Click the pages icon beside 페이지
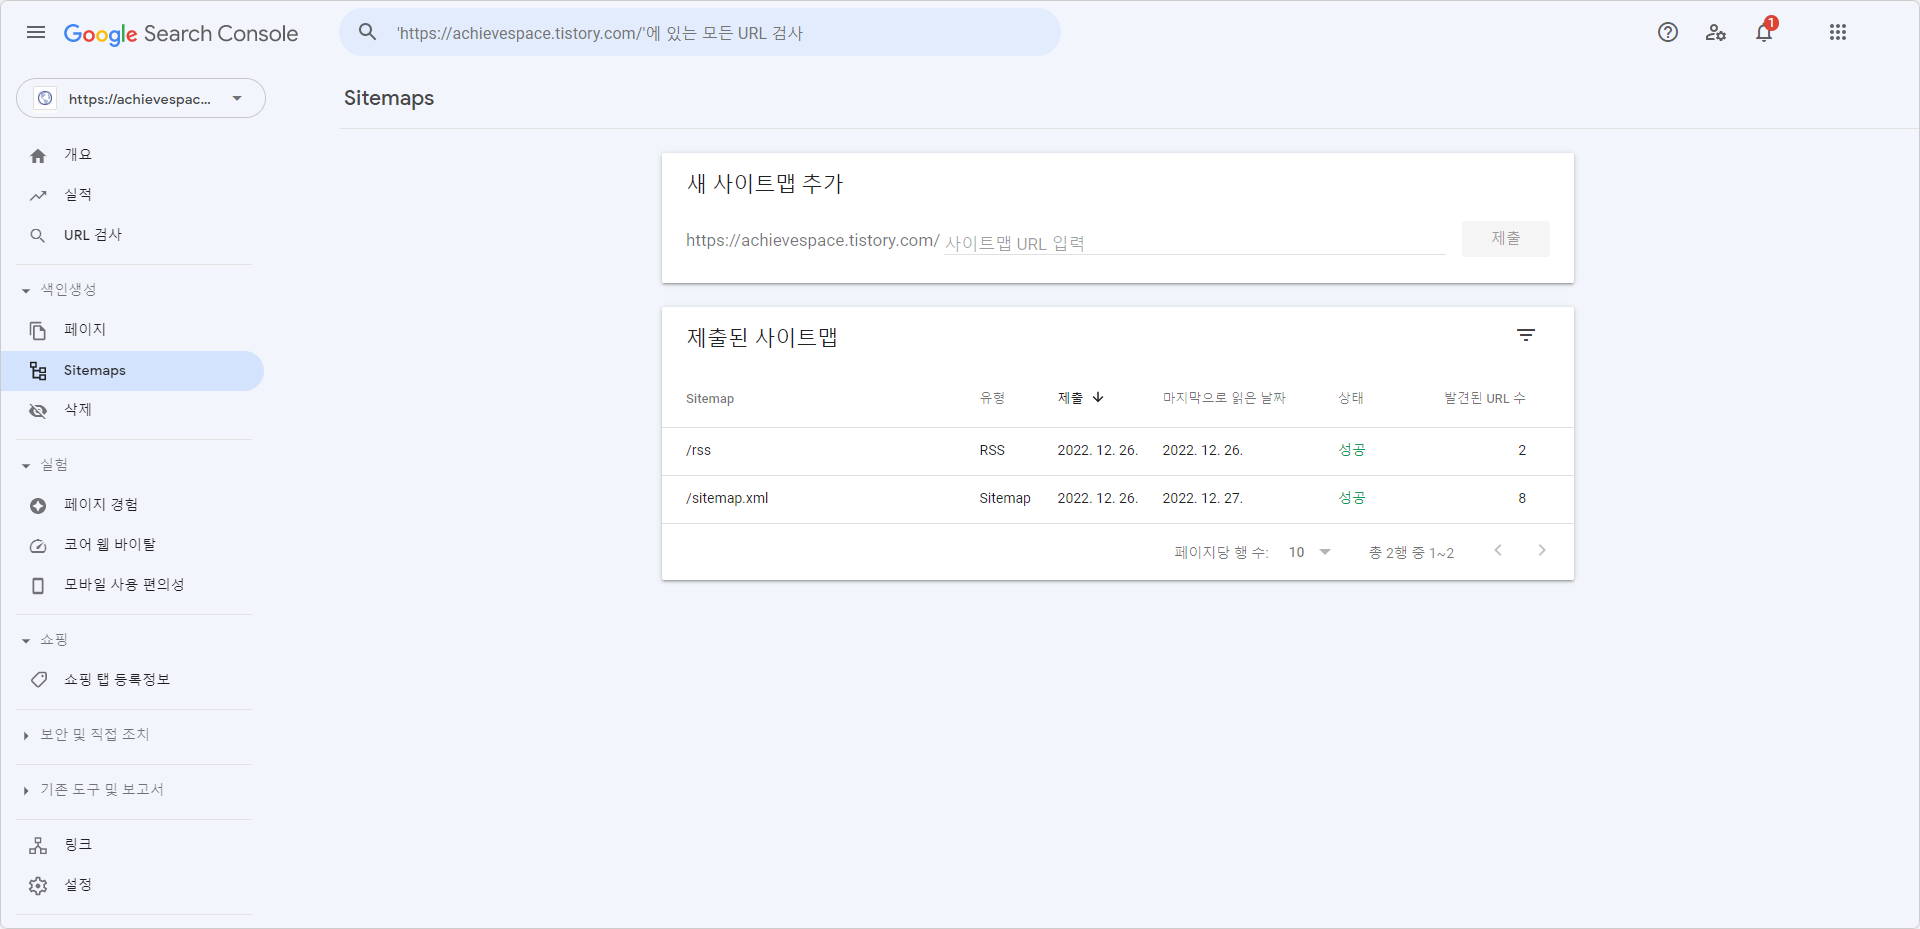This screenshot has height=929, width=1920. tap(38, 330)
